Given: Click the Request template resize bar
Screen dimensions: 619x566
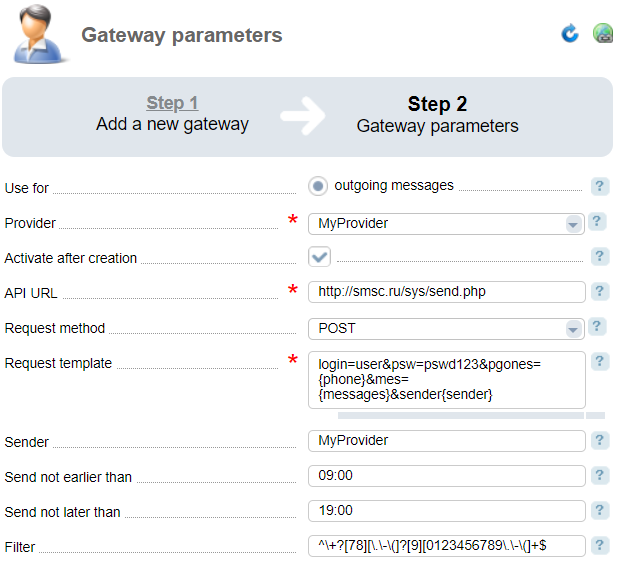Looking at the screenshot, I should (461, 415).
